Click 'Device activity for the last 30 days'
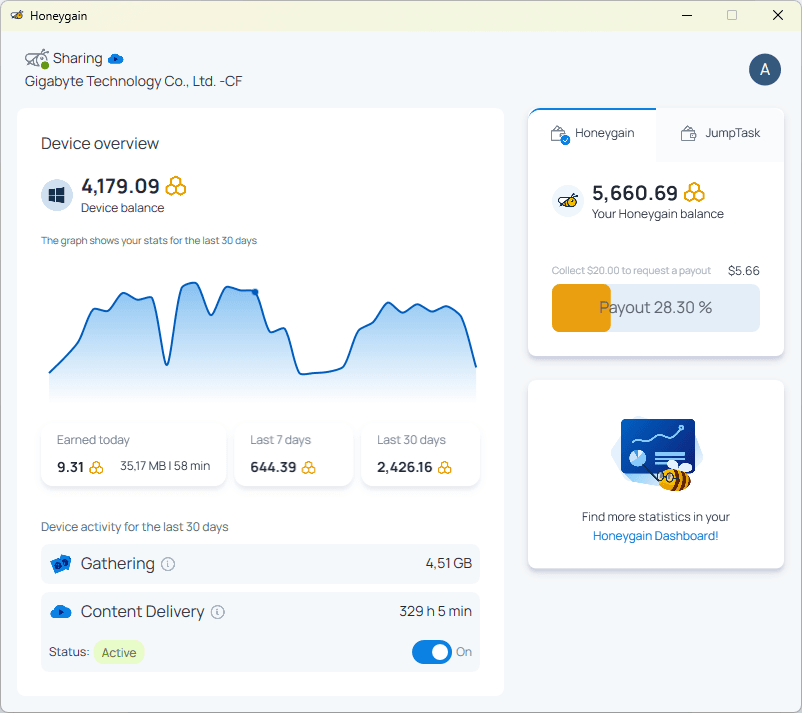This screenshot has width=802, height=713. (x=135, y=527)
